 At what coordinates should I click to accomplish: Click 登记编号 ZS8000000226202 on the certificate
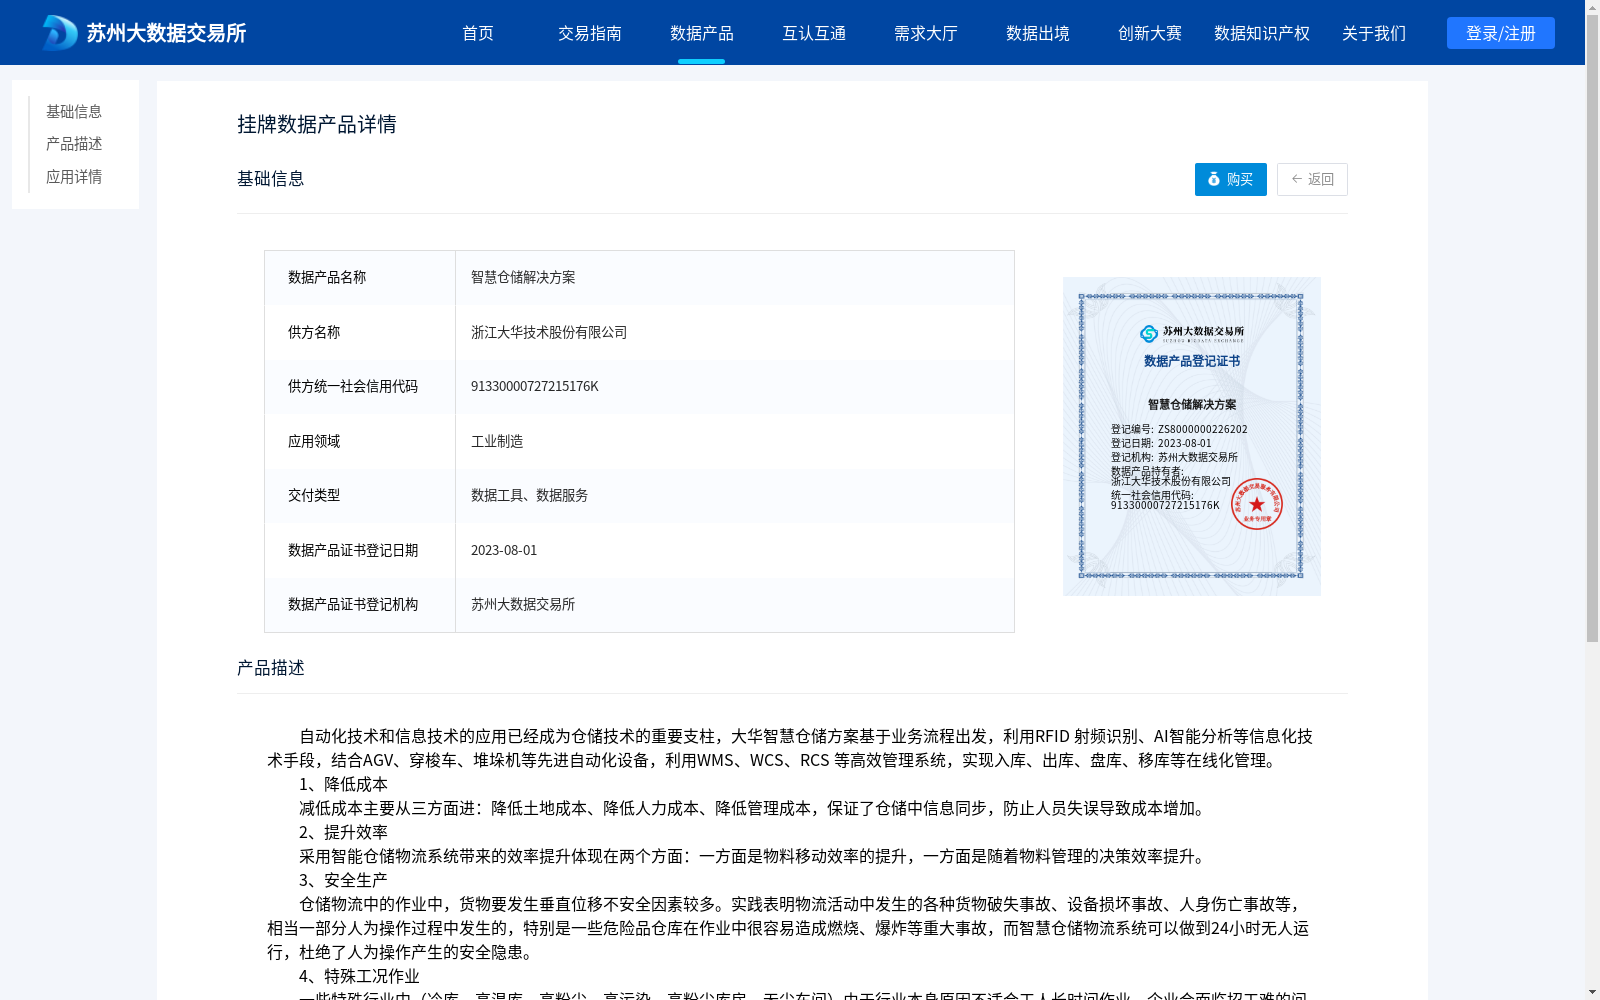[x=1179, y=429]
